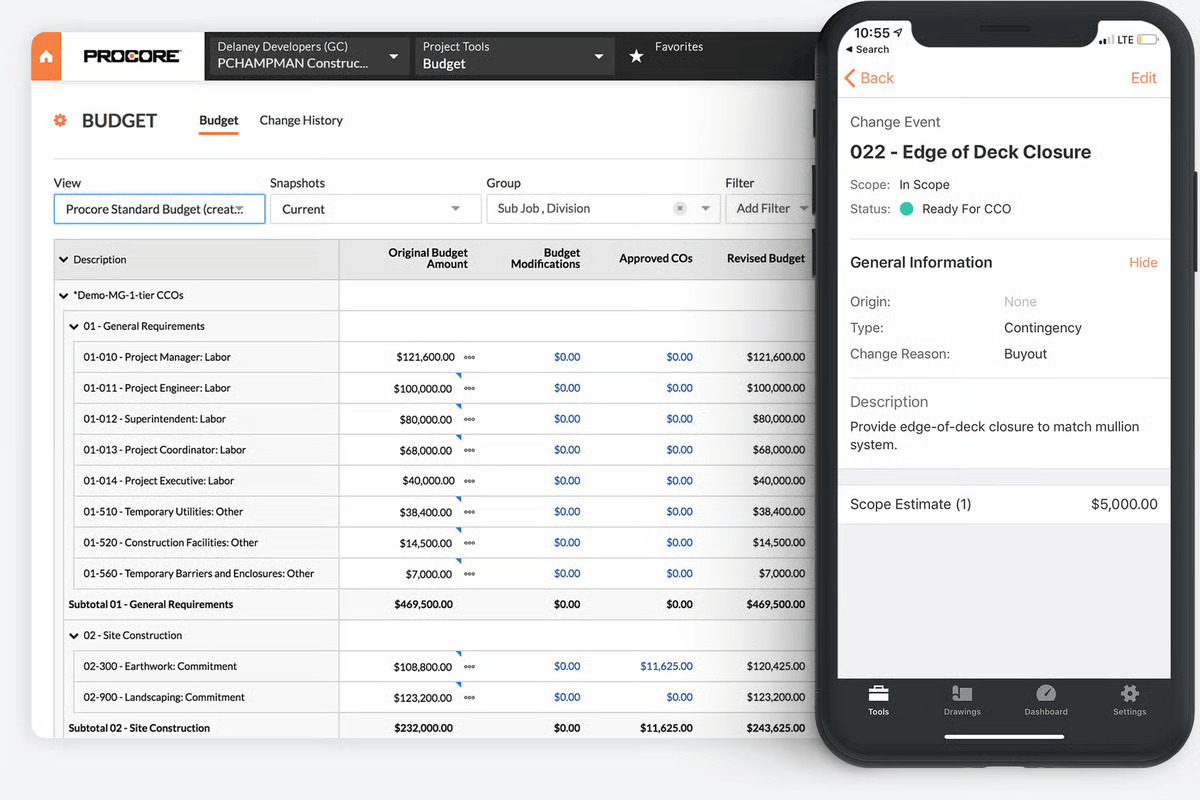The height and width of the screenshot is (800, 1200).
Task: Open the Group dropdown arrow
Action: [x=704, y=208]
